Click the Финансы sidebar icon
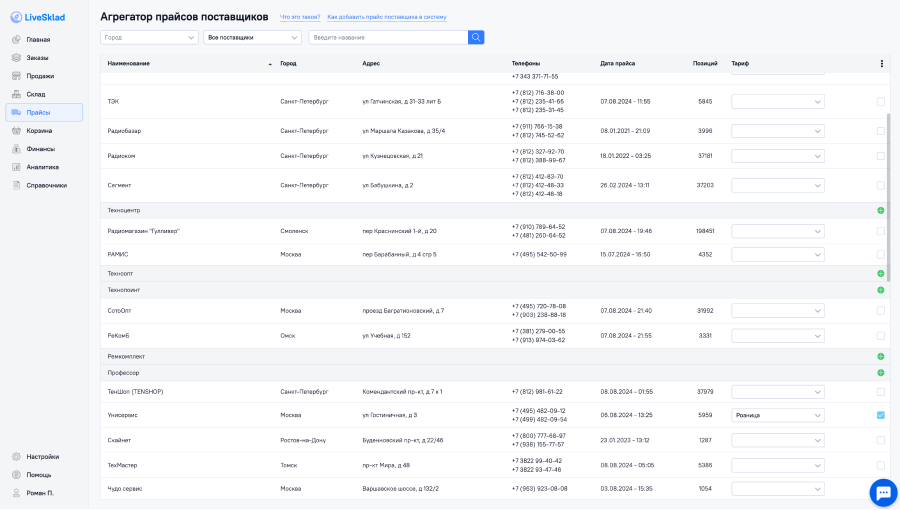Viewport: 900px width, 510px height. pyautogui.click(x=16, y=149)
